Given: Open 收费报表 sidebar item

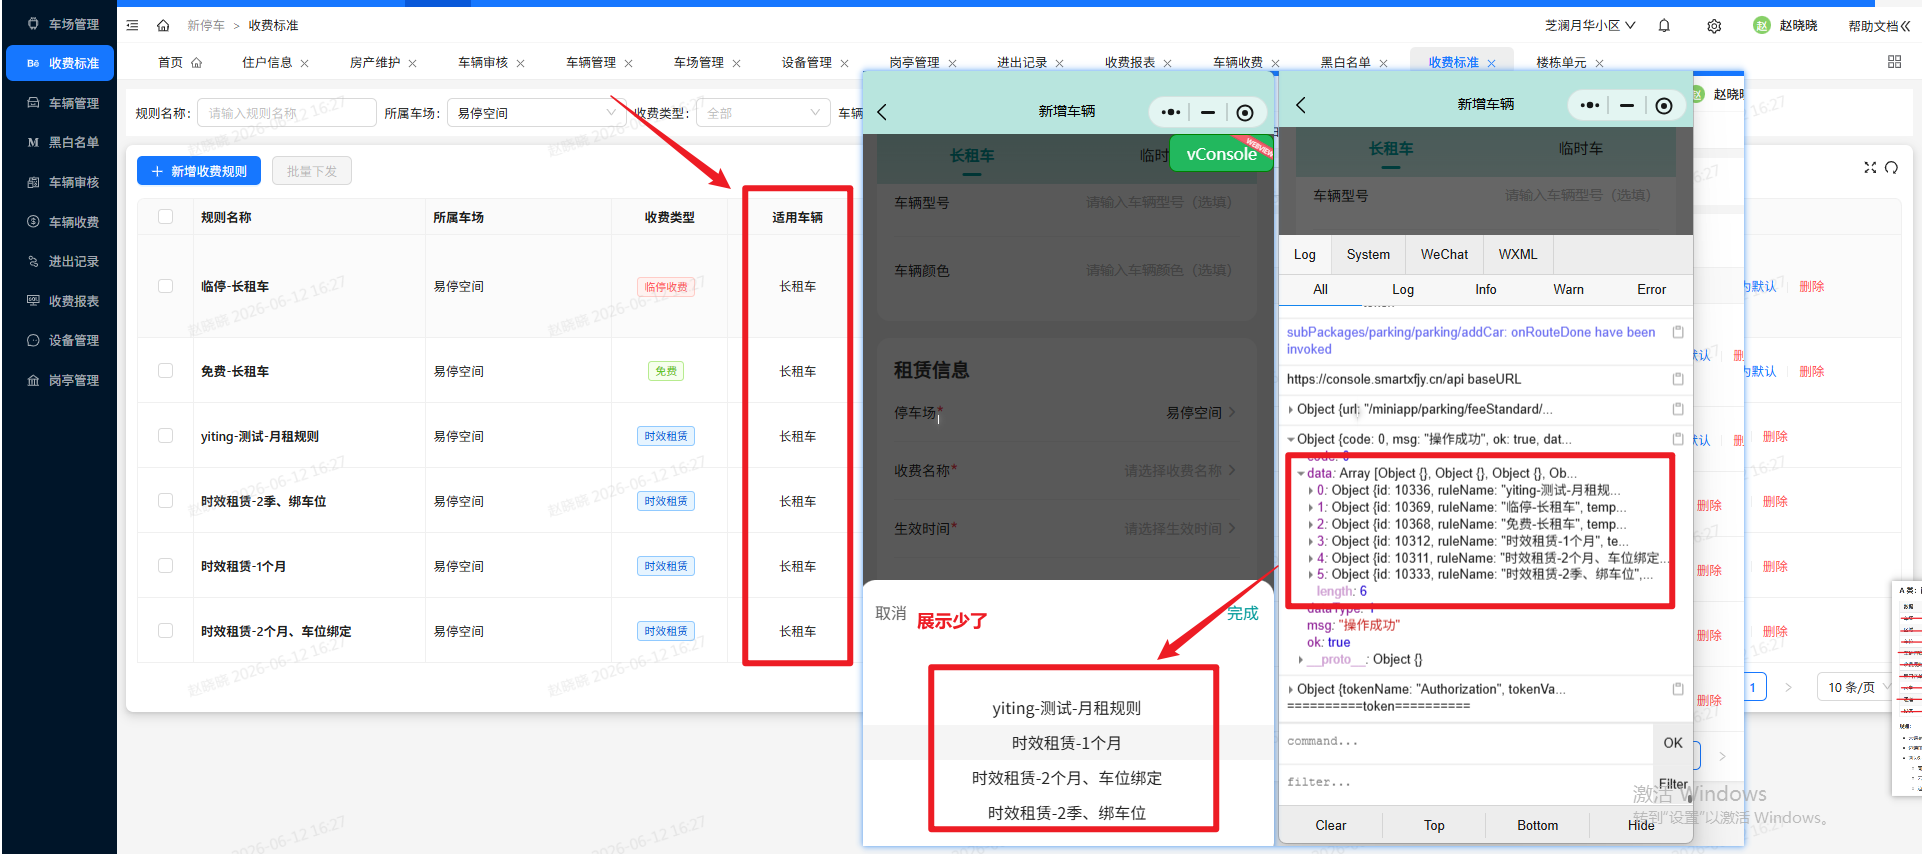Looking at the screenshot, I should point(62,301).
